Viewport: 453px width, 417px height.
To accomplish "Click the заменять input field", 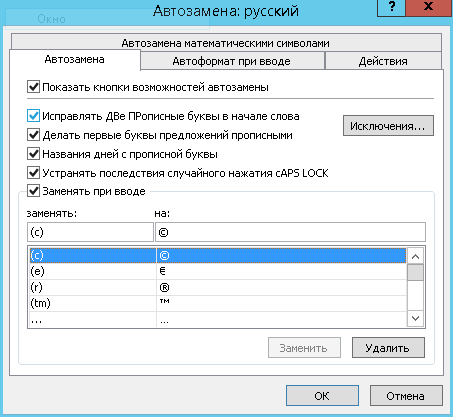I will (90, 232).
